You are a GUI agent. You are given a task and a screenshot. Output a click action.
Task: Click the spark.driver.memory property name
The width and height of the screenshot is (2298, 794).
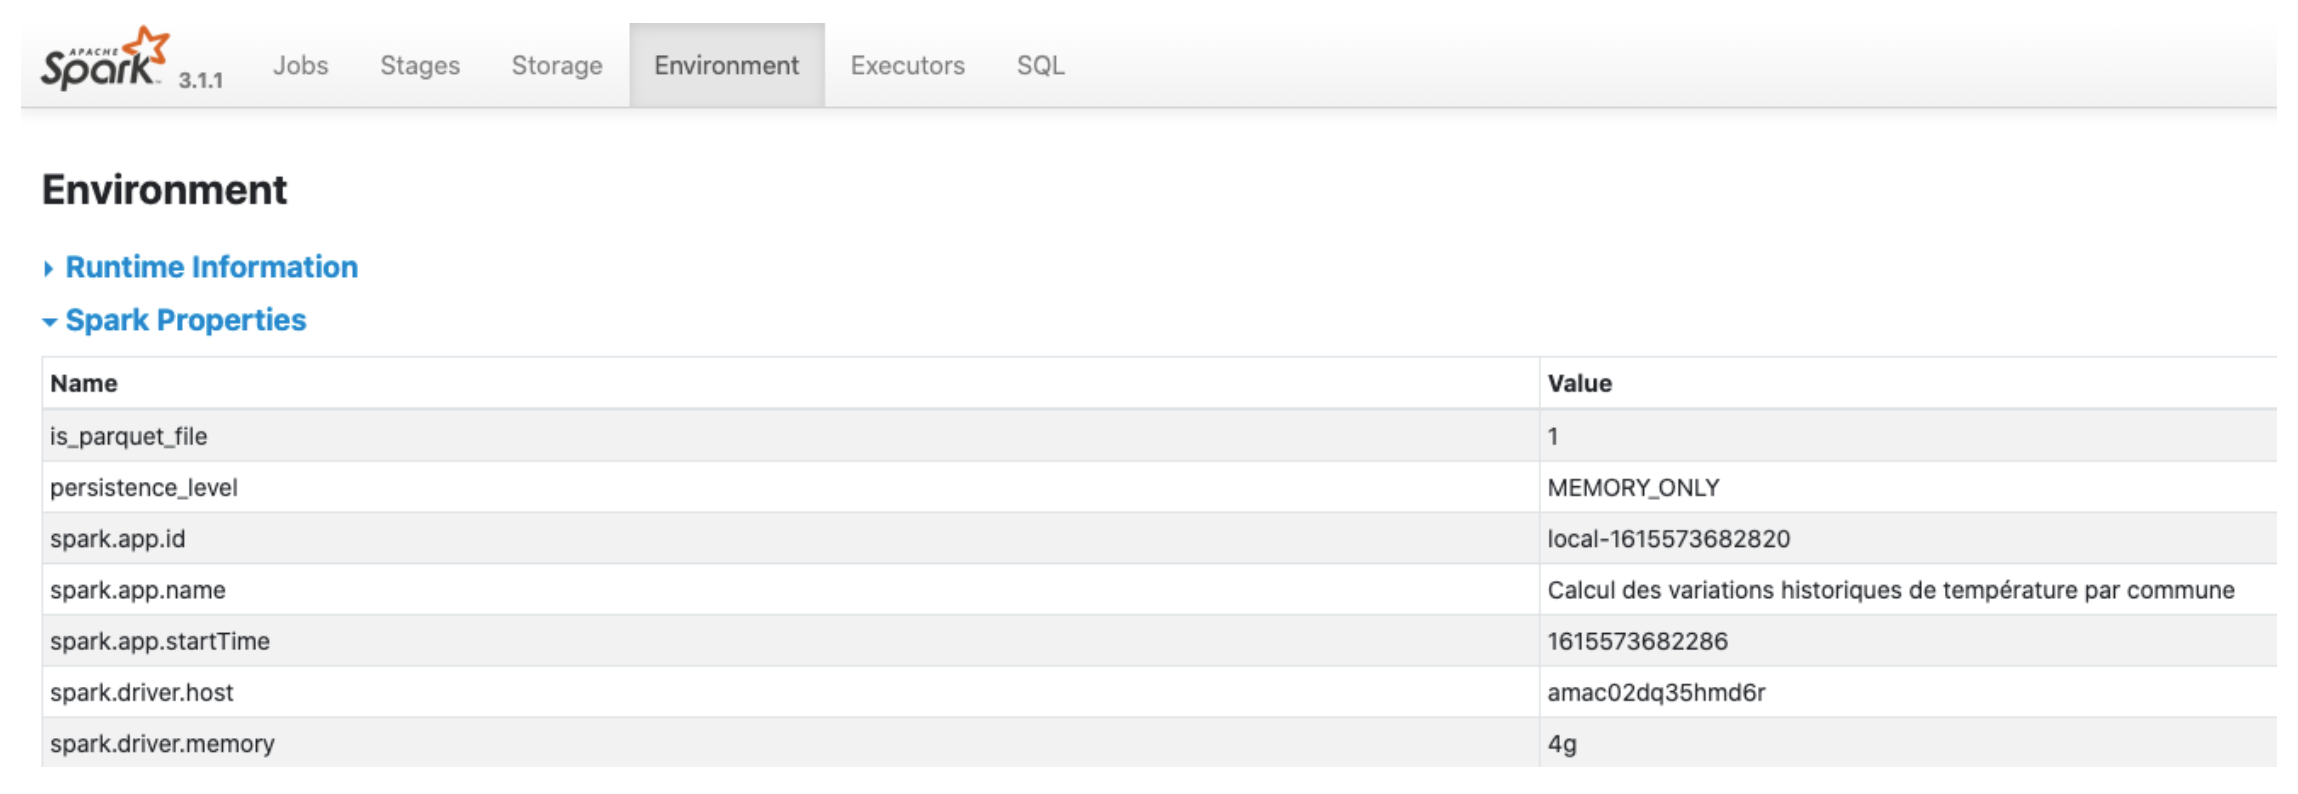pyautogui.click(x=162, y=744)
